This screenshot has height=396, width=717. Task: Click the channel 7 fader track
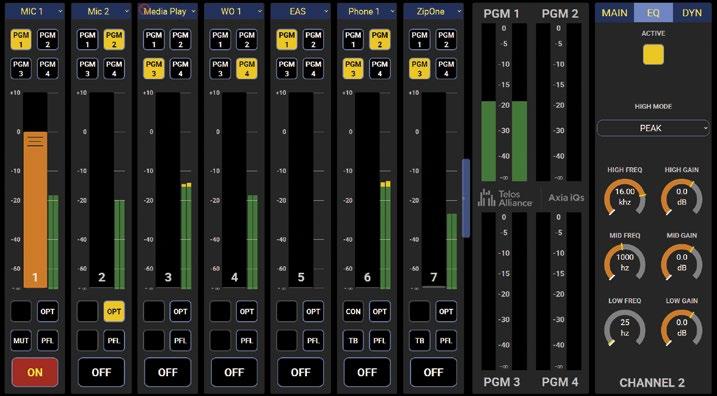[x=433, y=190]
